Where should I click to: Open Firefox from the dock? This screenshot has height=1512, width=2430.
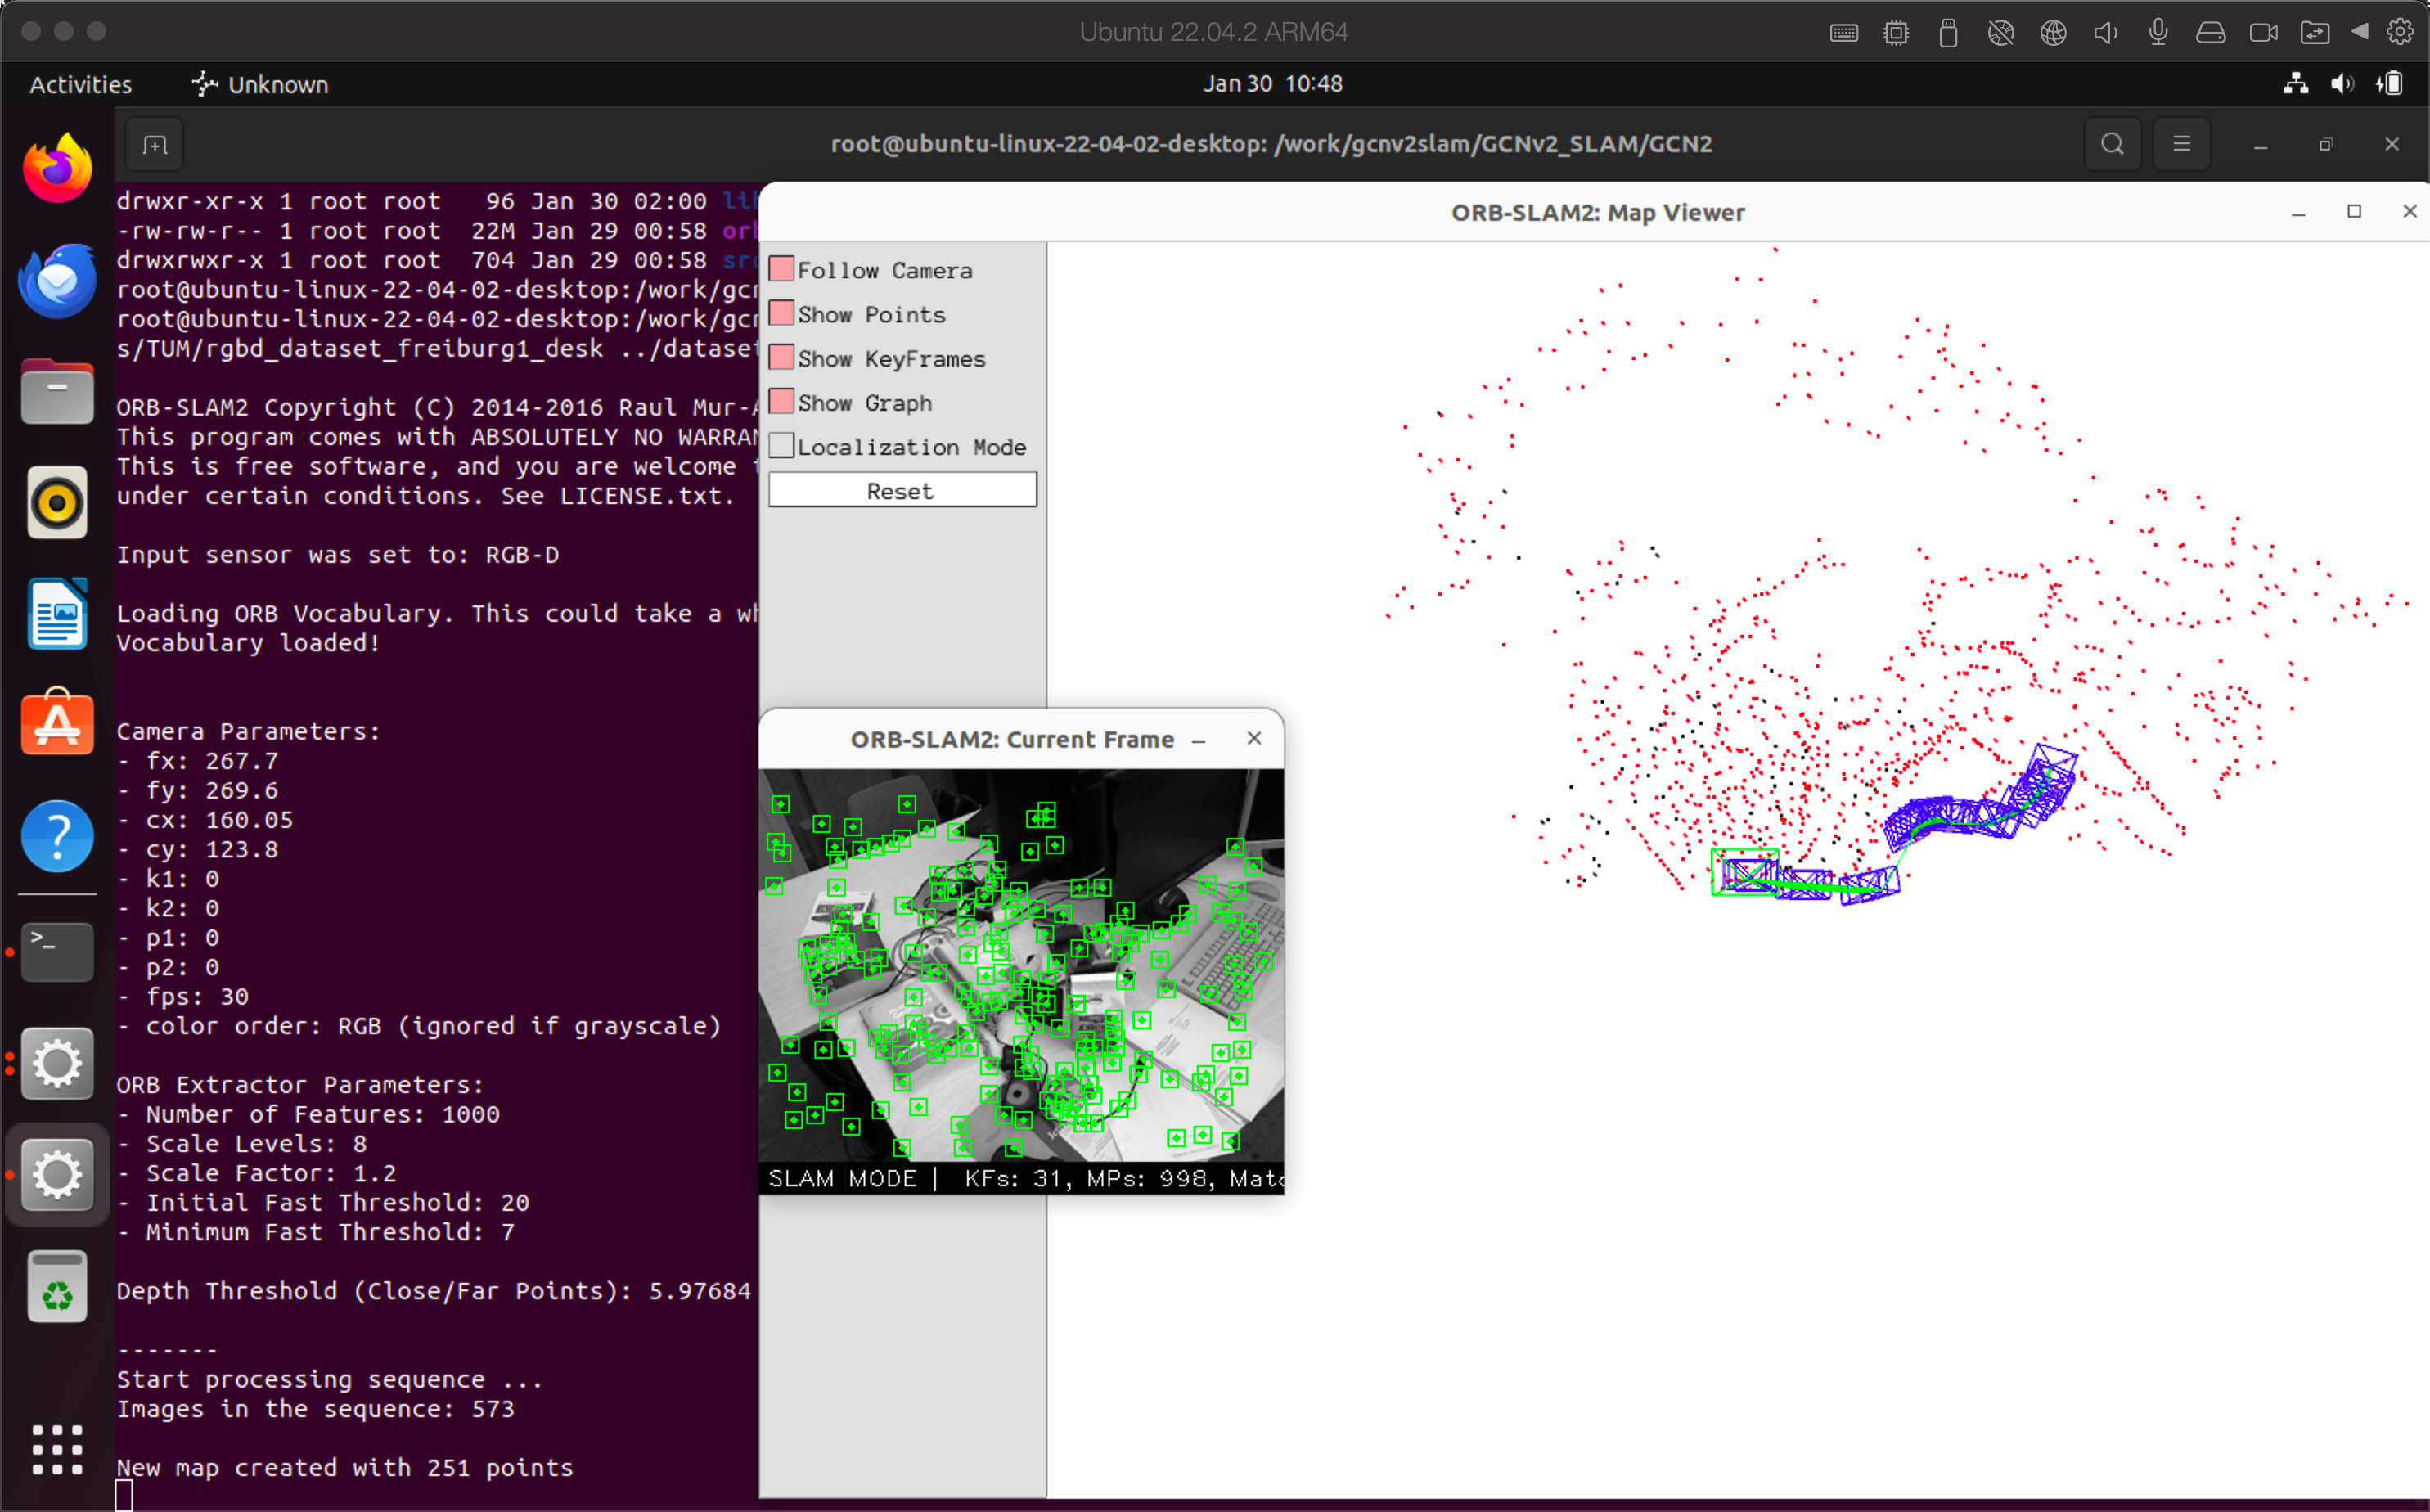tap(57, 169)
